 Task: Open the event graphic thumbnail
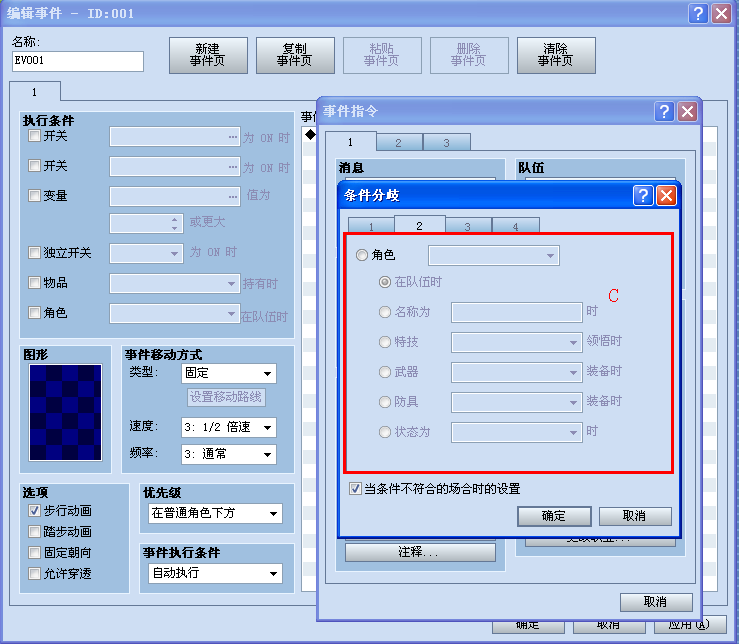(65, 412)
